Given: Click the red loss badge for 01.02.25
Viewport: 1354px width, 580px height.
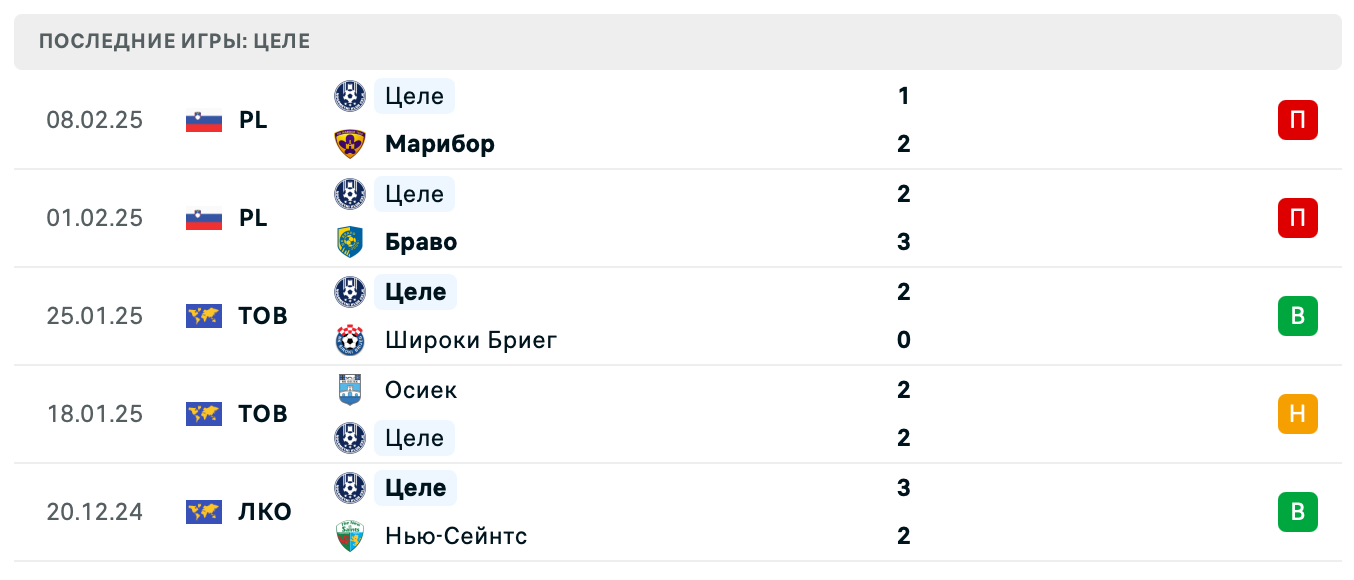Looking at the screenshot, I should click(1297, 218).
